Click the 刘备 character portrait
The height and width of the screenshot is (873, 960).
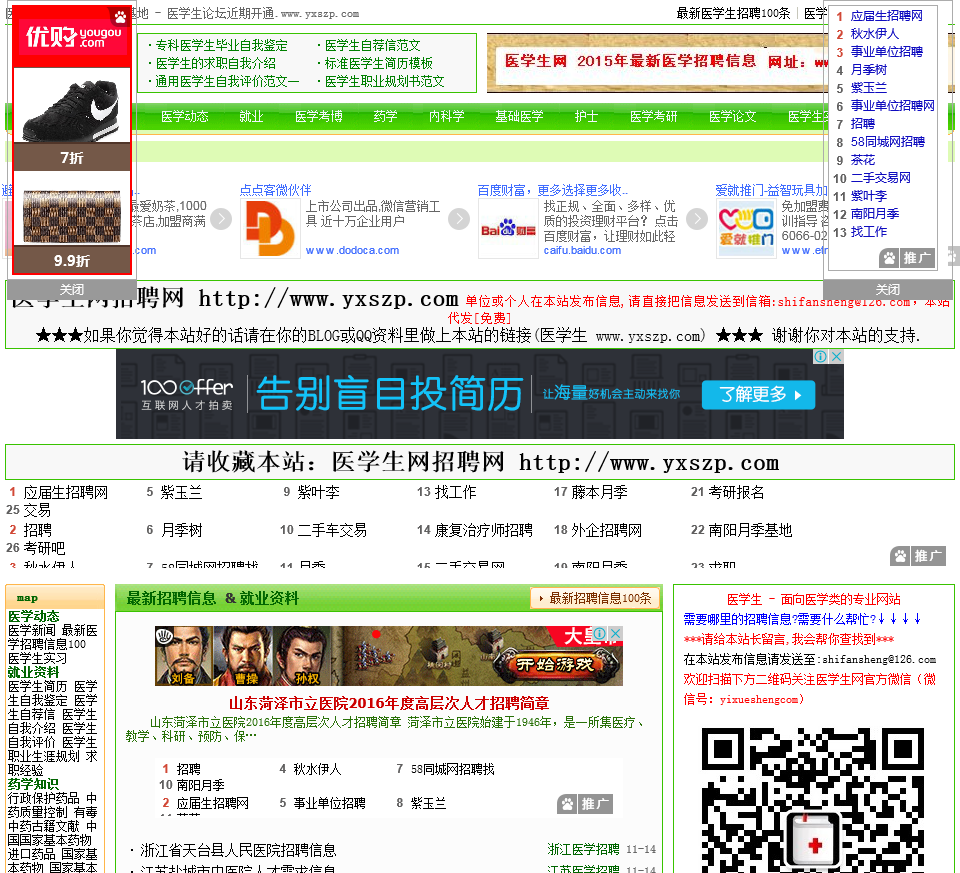tap(183, 656)
